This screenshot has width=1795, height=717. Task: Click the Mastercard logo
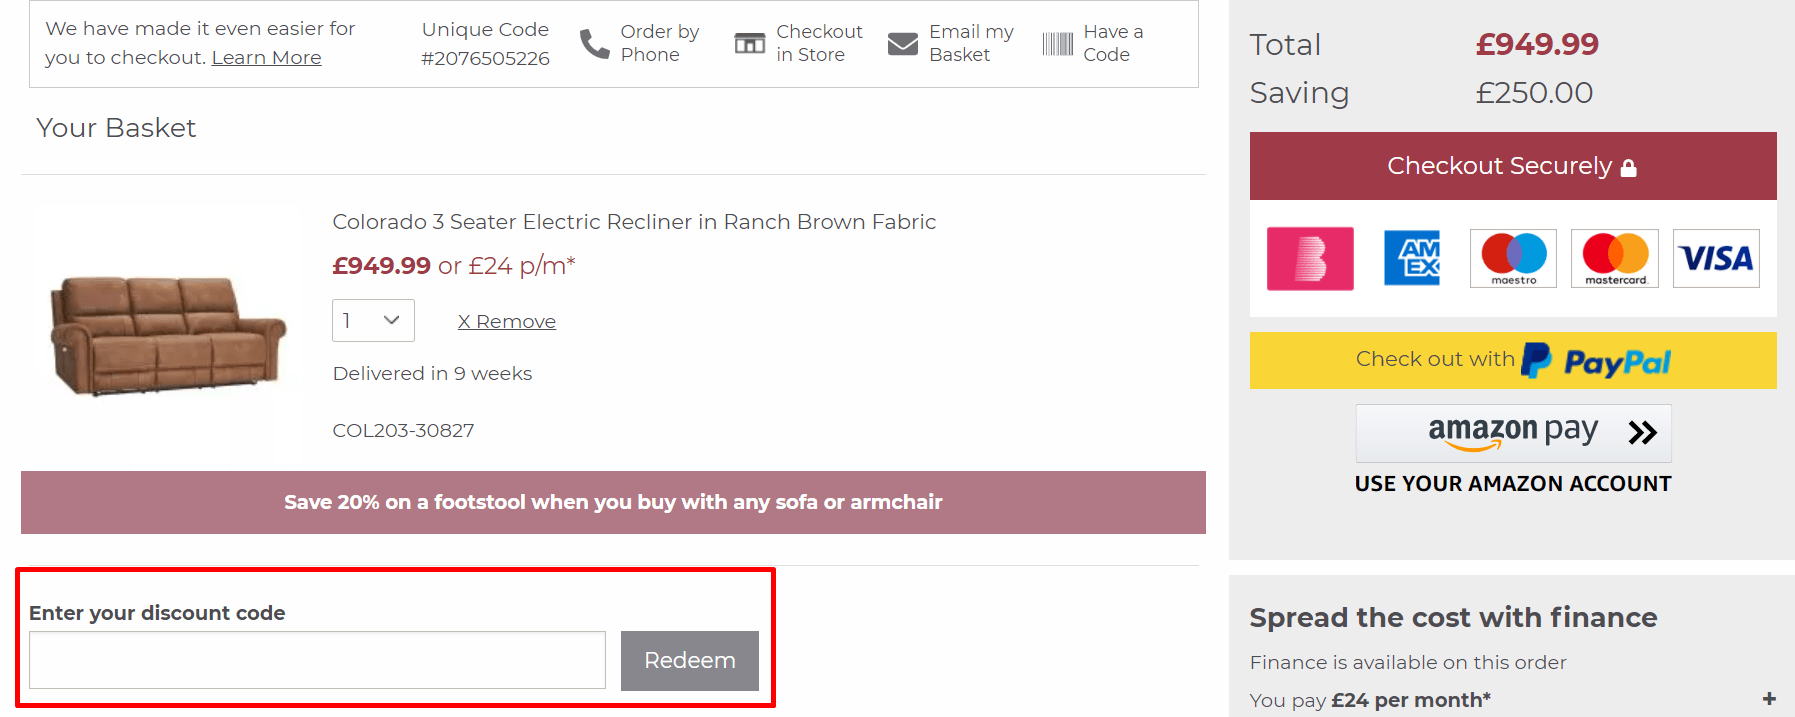pyautogui.click(x=1614, y=258)
